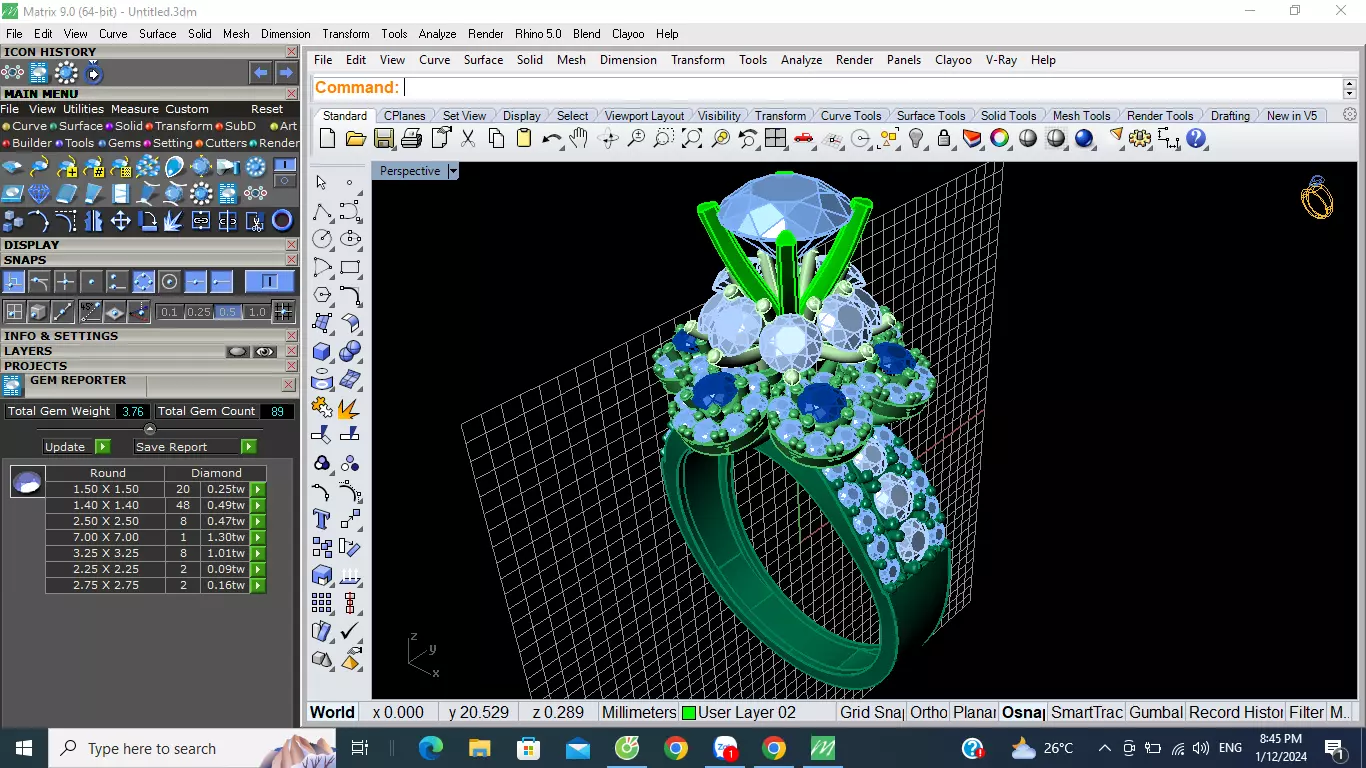The image size is (1366, 768).
Task: Open the Clayoo menu in the Rhino menu bar
Action: coord(953,60)
